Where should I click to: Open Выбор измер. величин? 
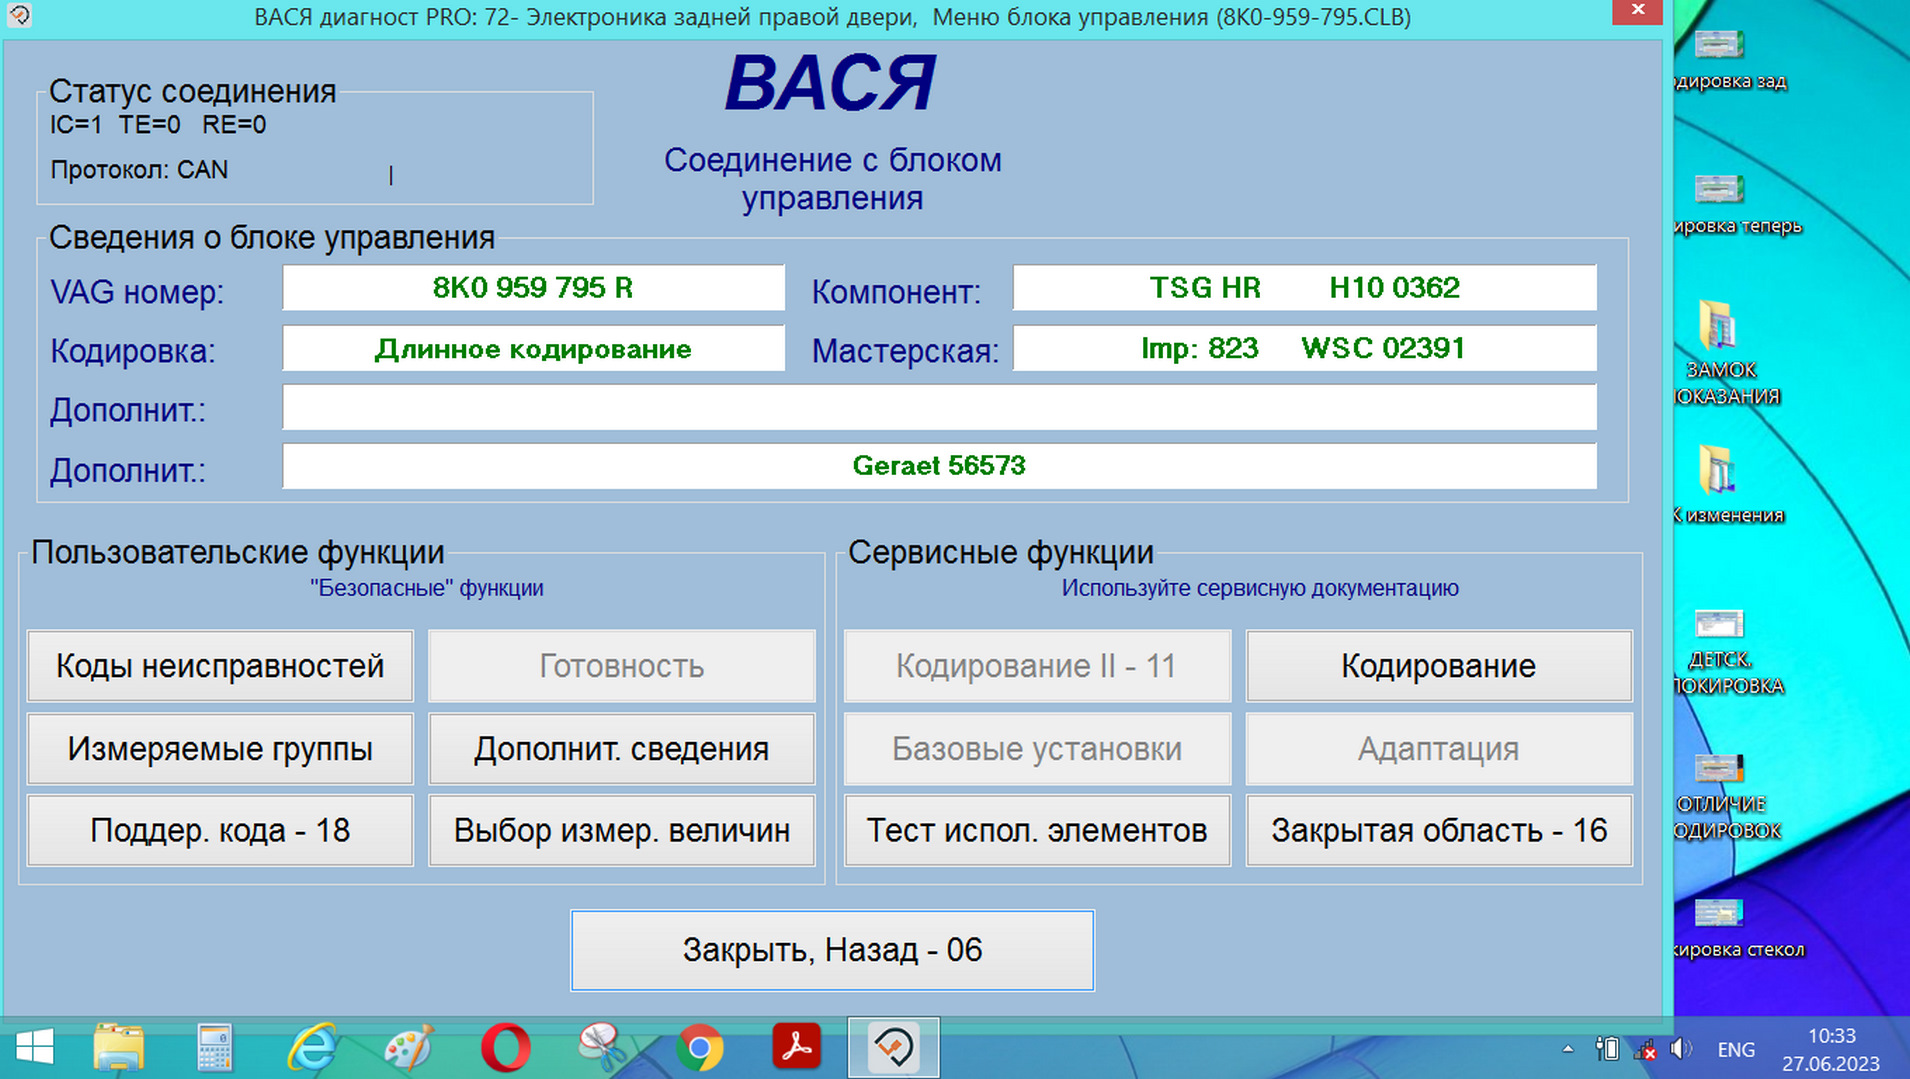click(622, 831)
